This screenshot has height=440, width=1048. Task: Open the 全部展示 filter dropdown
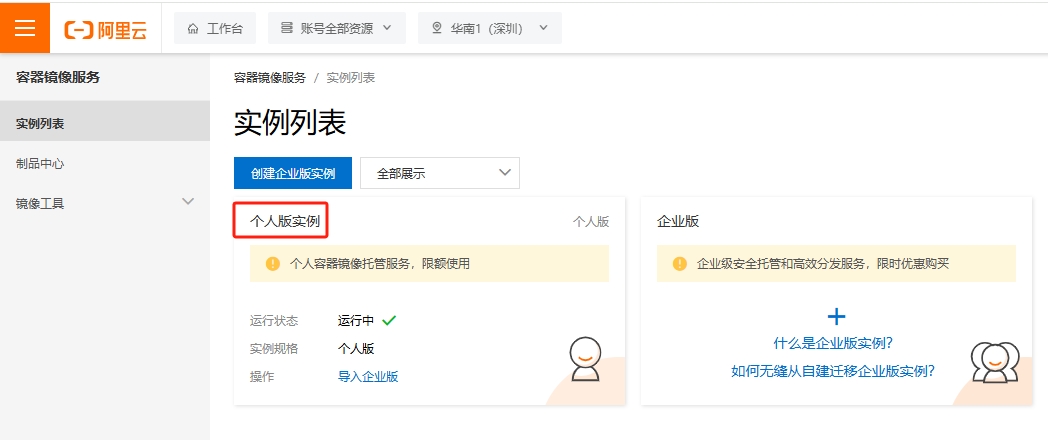[x=439, y=173]
